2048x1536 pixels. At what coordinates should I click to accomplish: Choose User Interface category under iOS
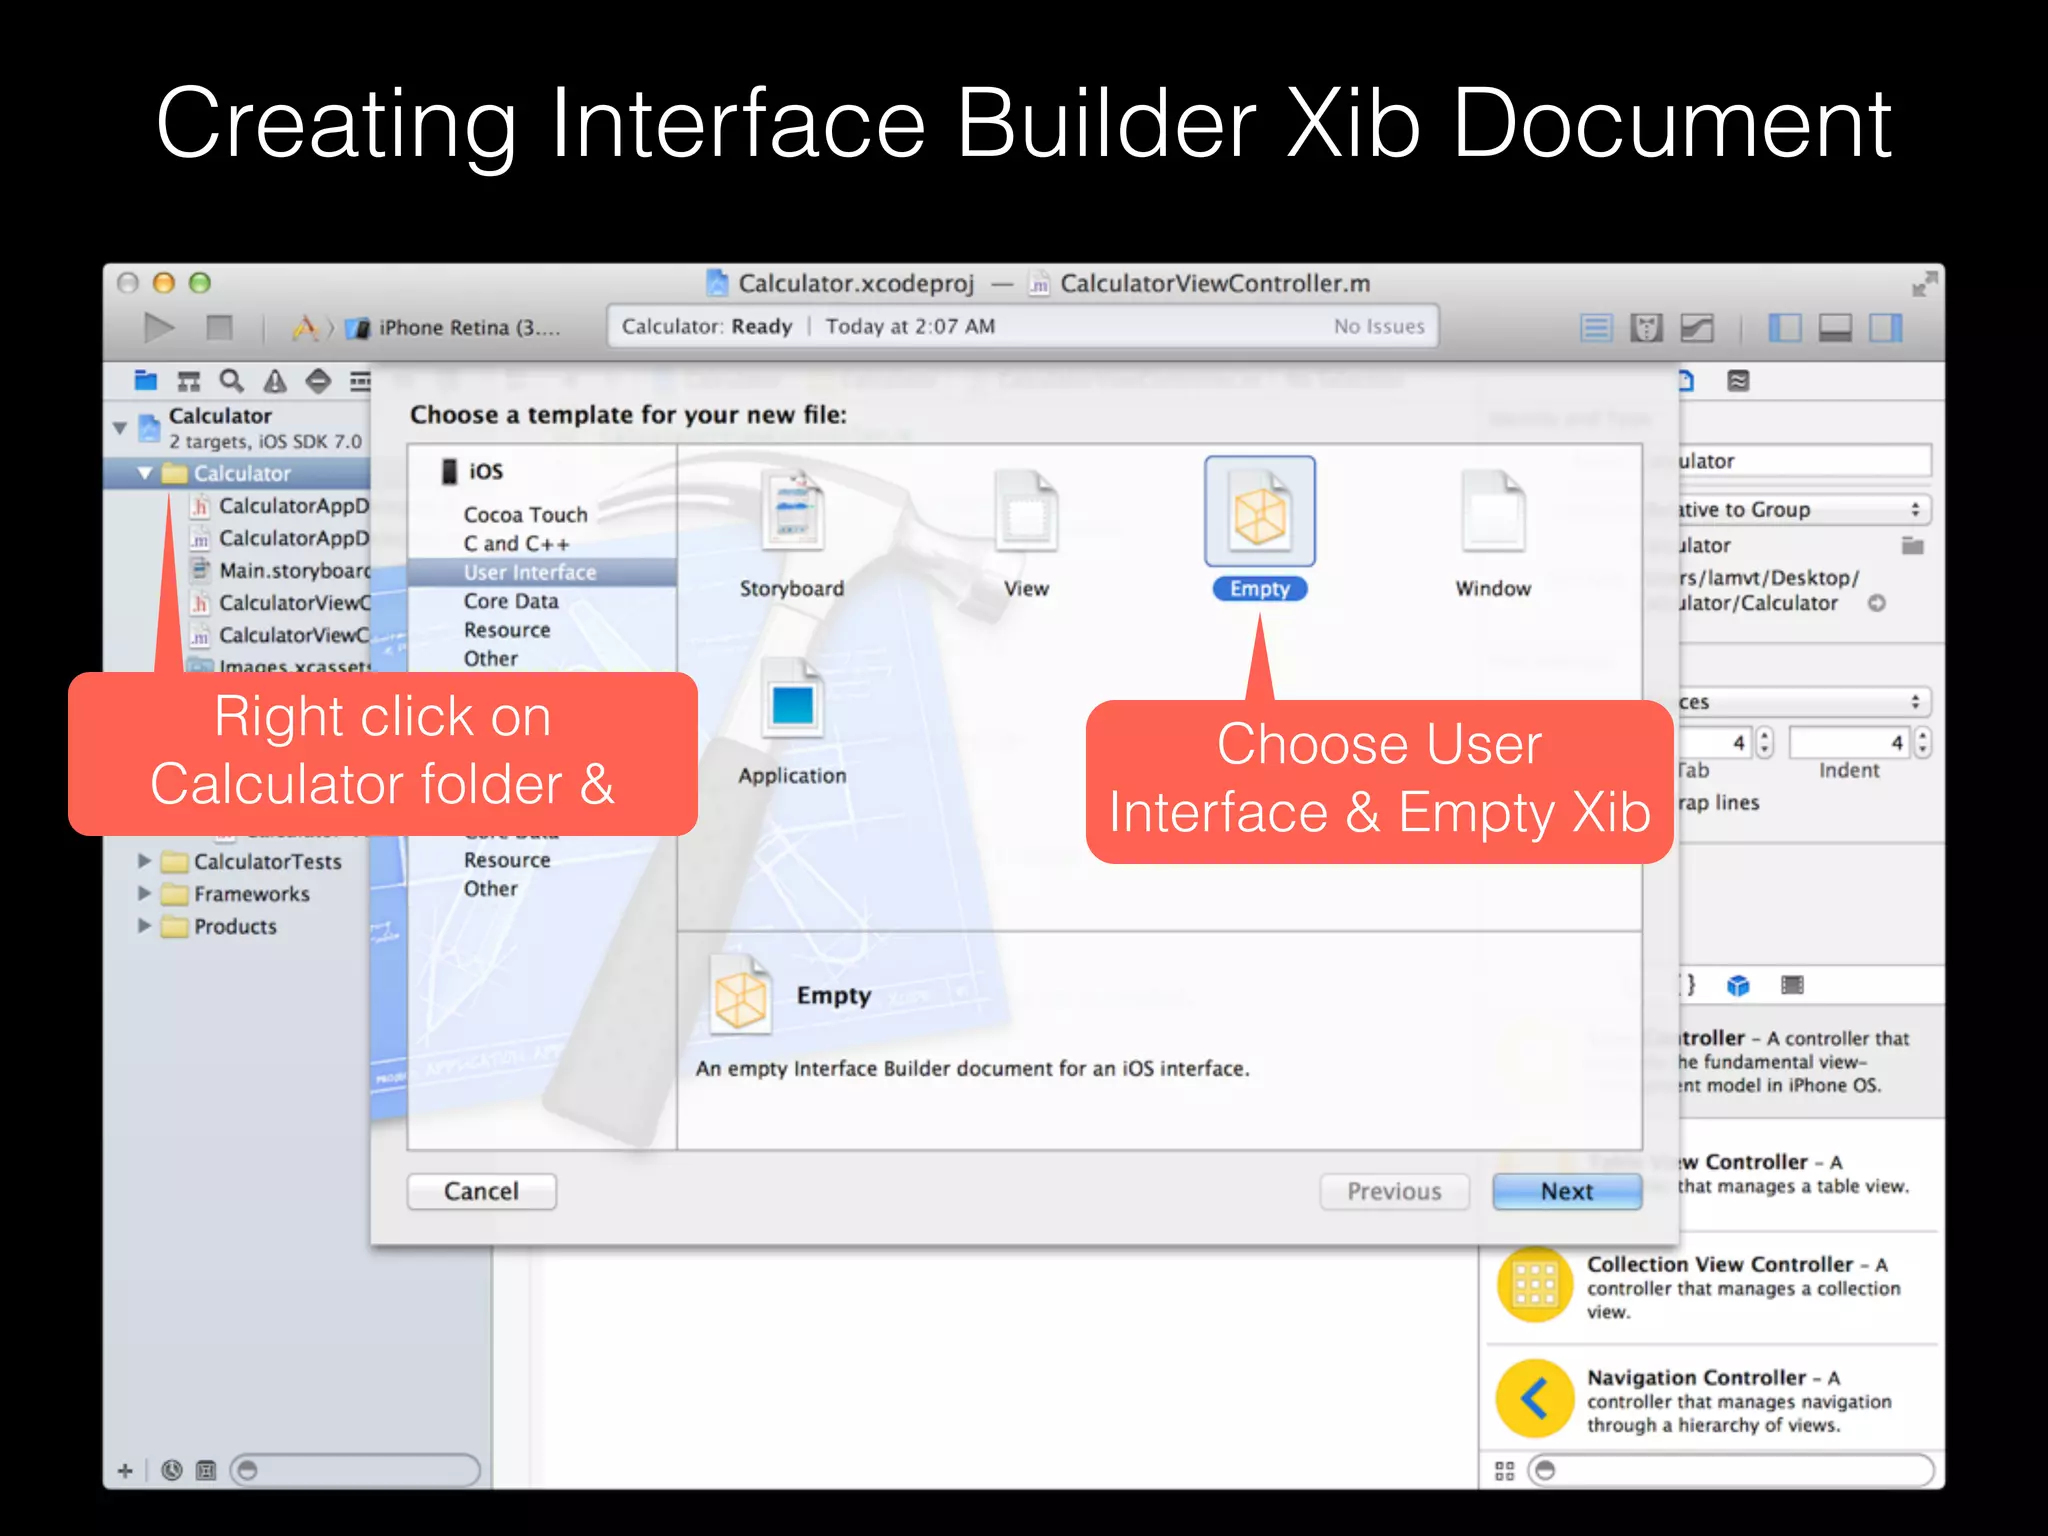[542, 572]
